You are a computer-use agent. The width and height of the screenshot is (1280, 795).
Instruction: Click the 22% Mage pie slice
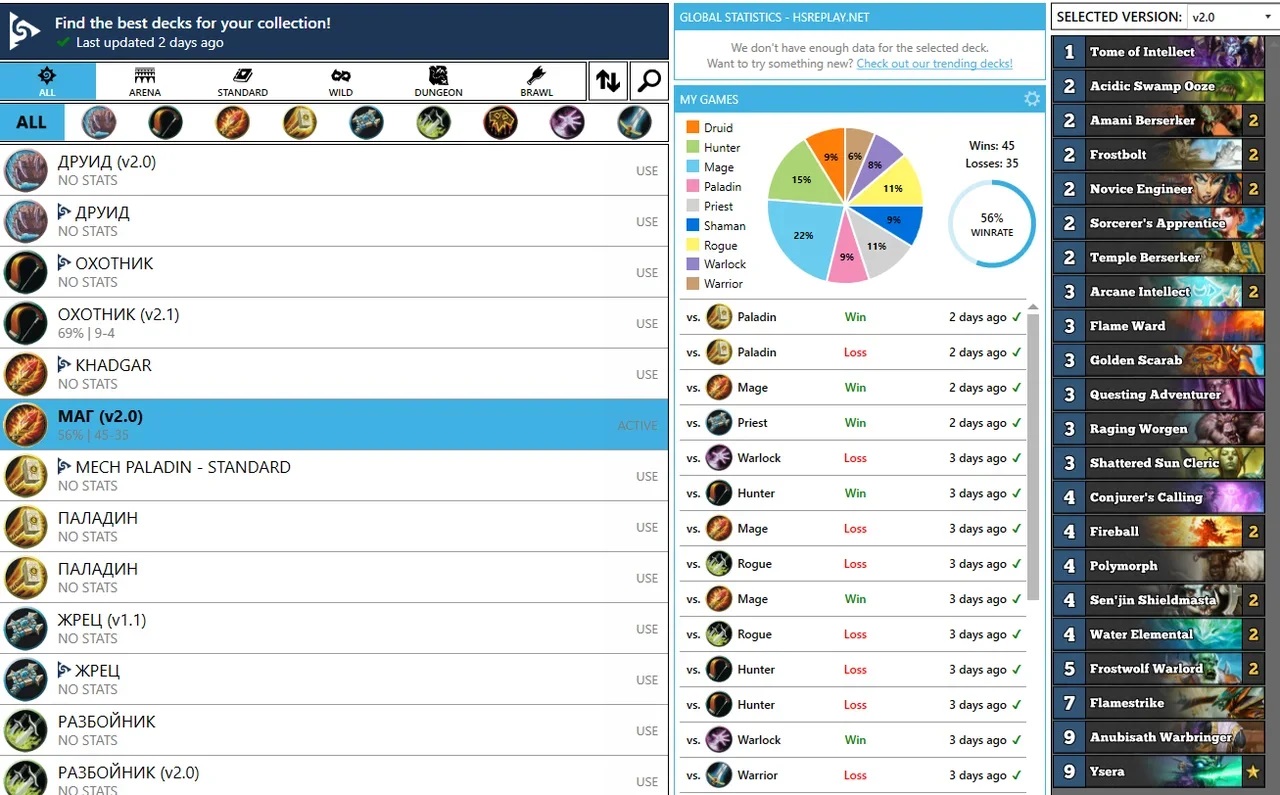803,235
